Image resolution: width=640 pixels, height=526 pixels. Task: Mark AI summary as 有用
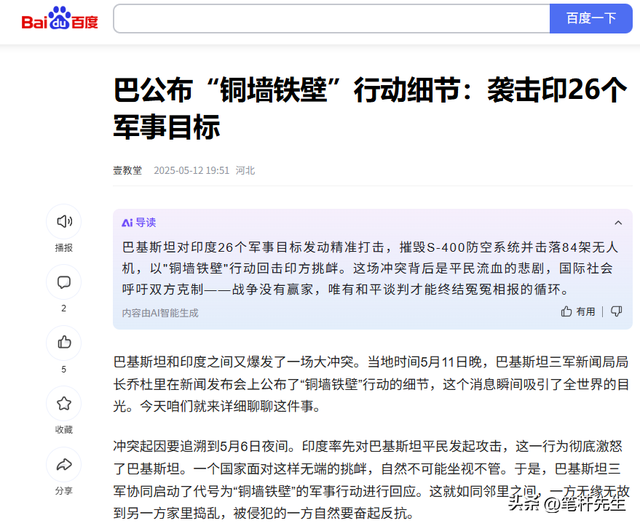point(578,312)
